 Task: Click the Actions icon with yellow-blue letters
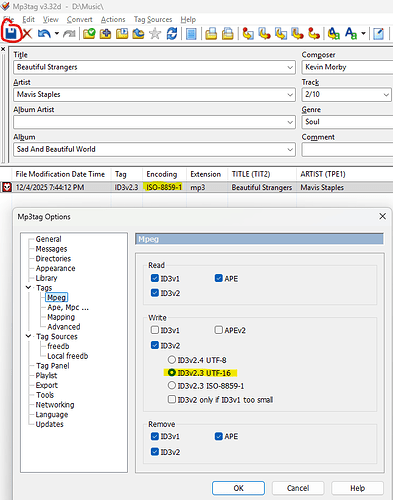[x=334, y=33]
